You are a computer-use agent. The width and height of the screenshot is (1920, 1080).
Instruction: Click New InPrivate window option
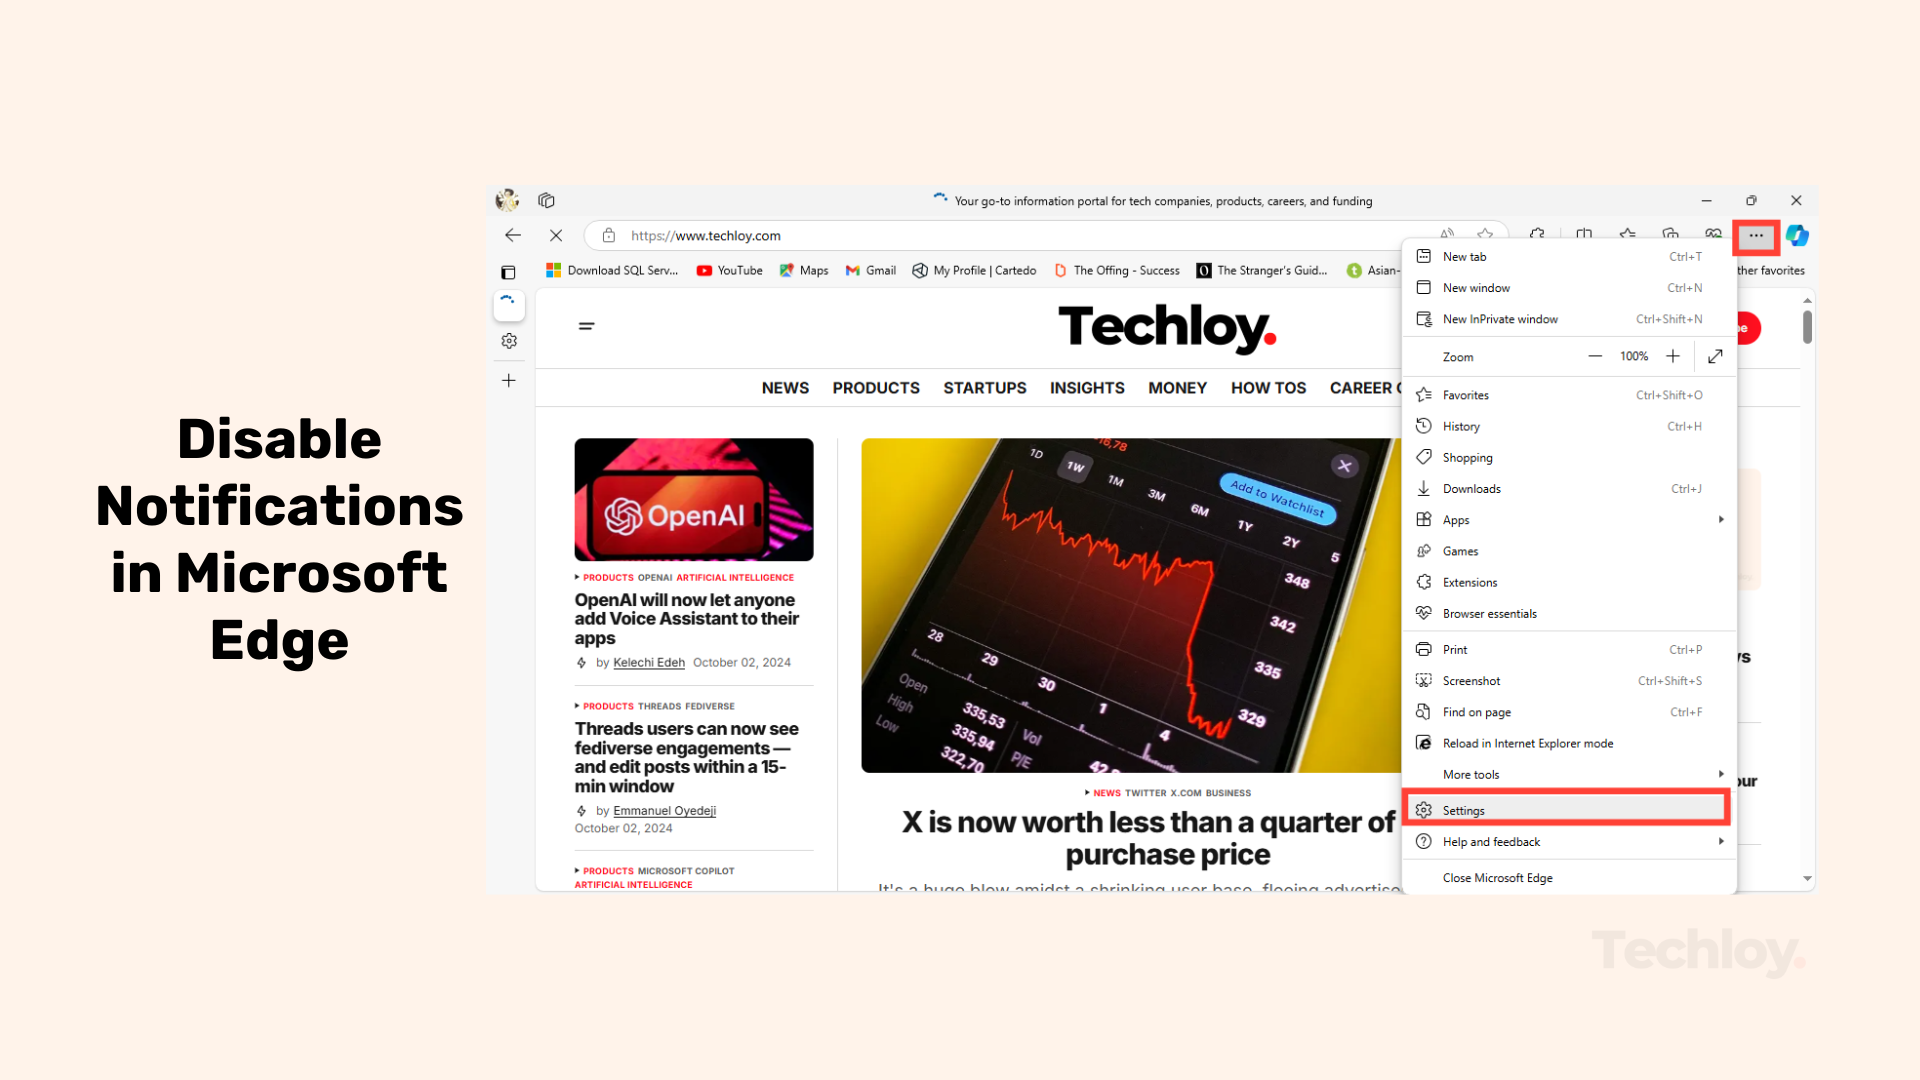(x=1501, y=319)
